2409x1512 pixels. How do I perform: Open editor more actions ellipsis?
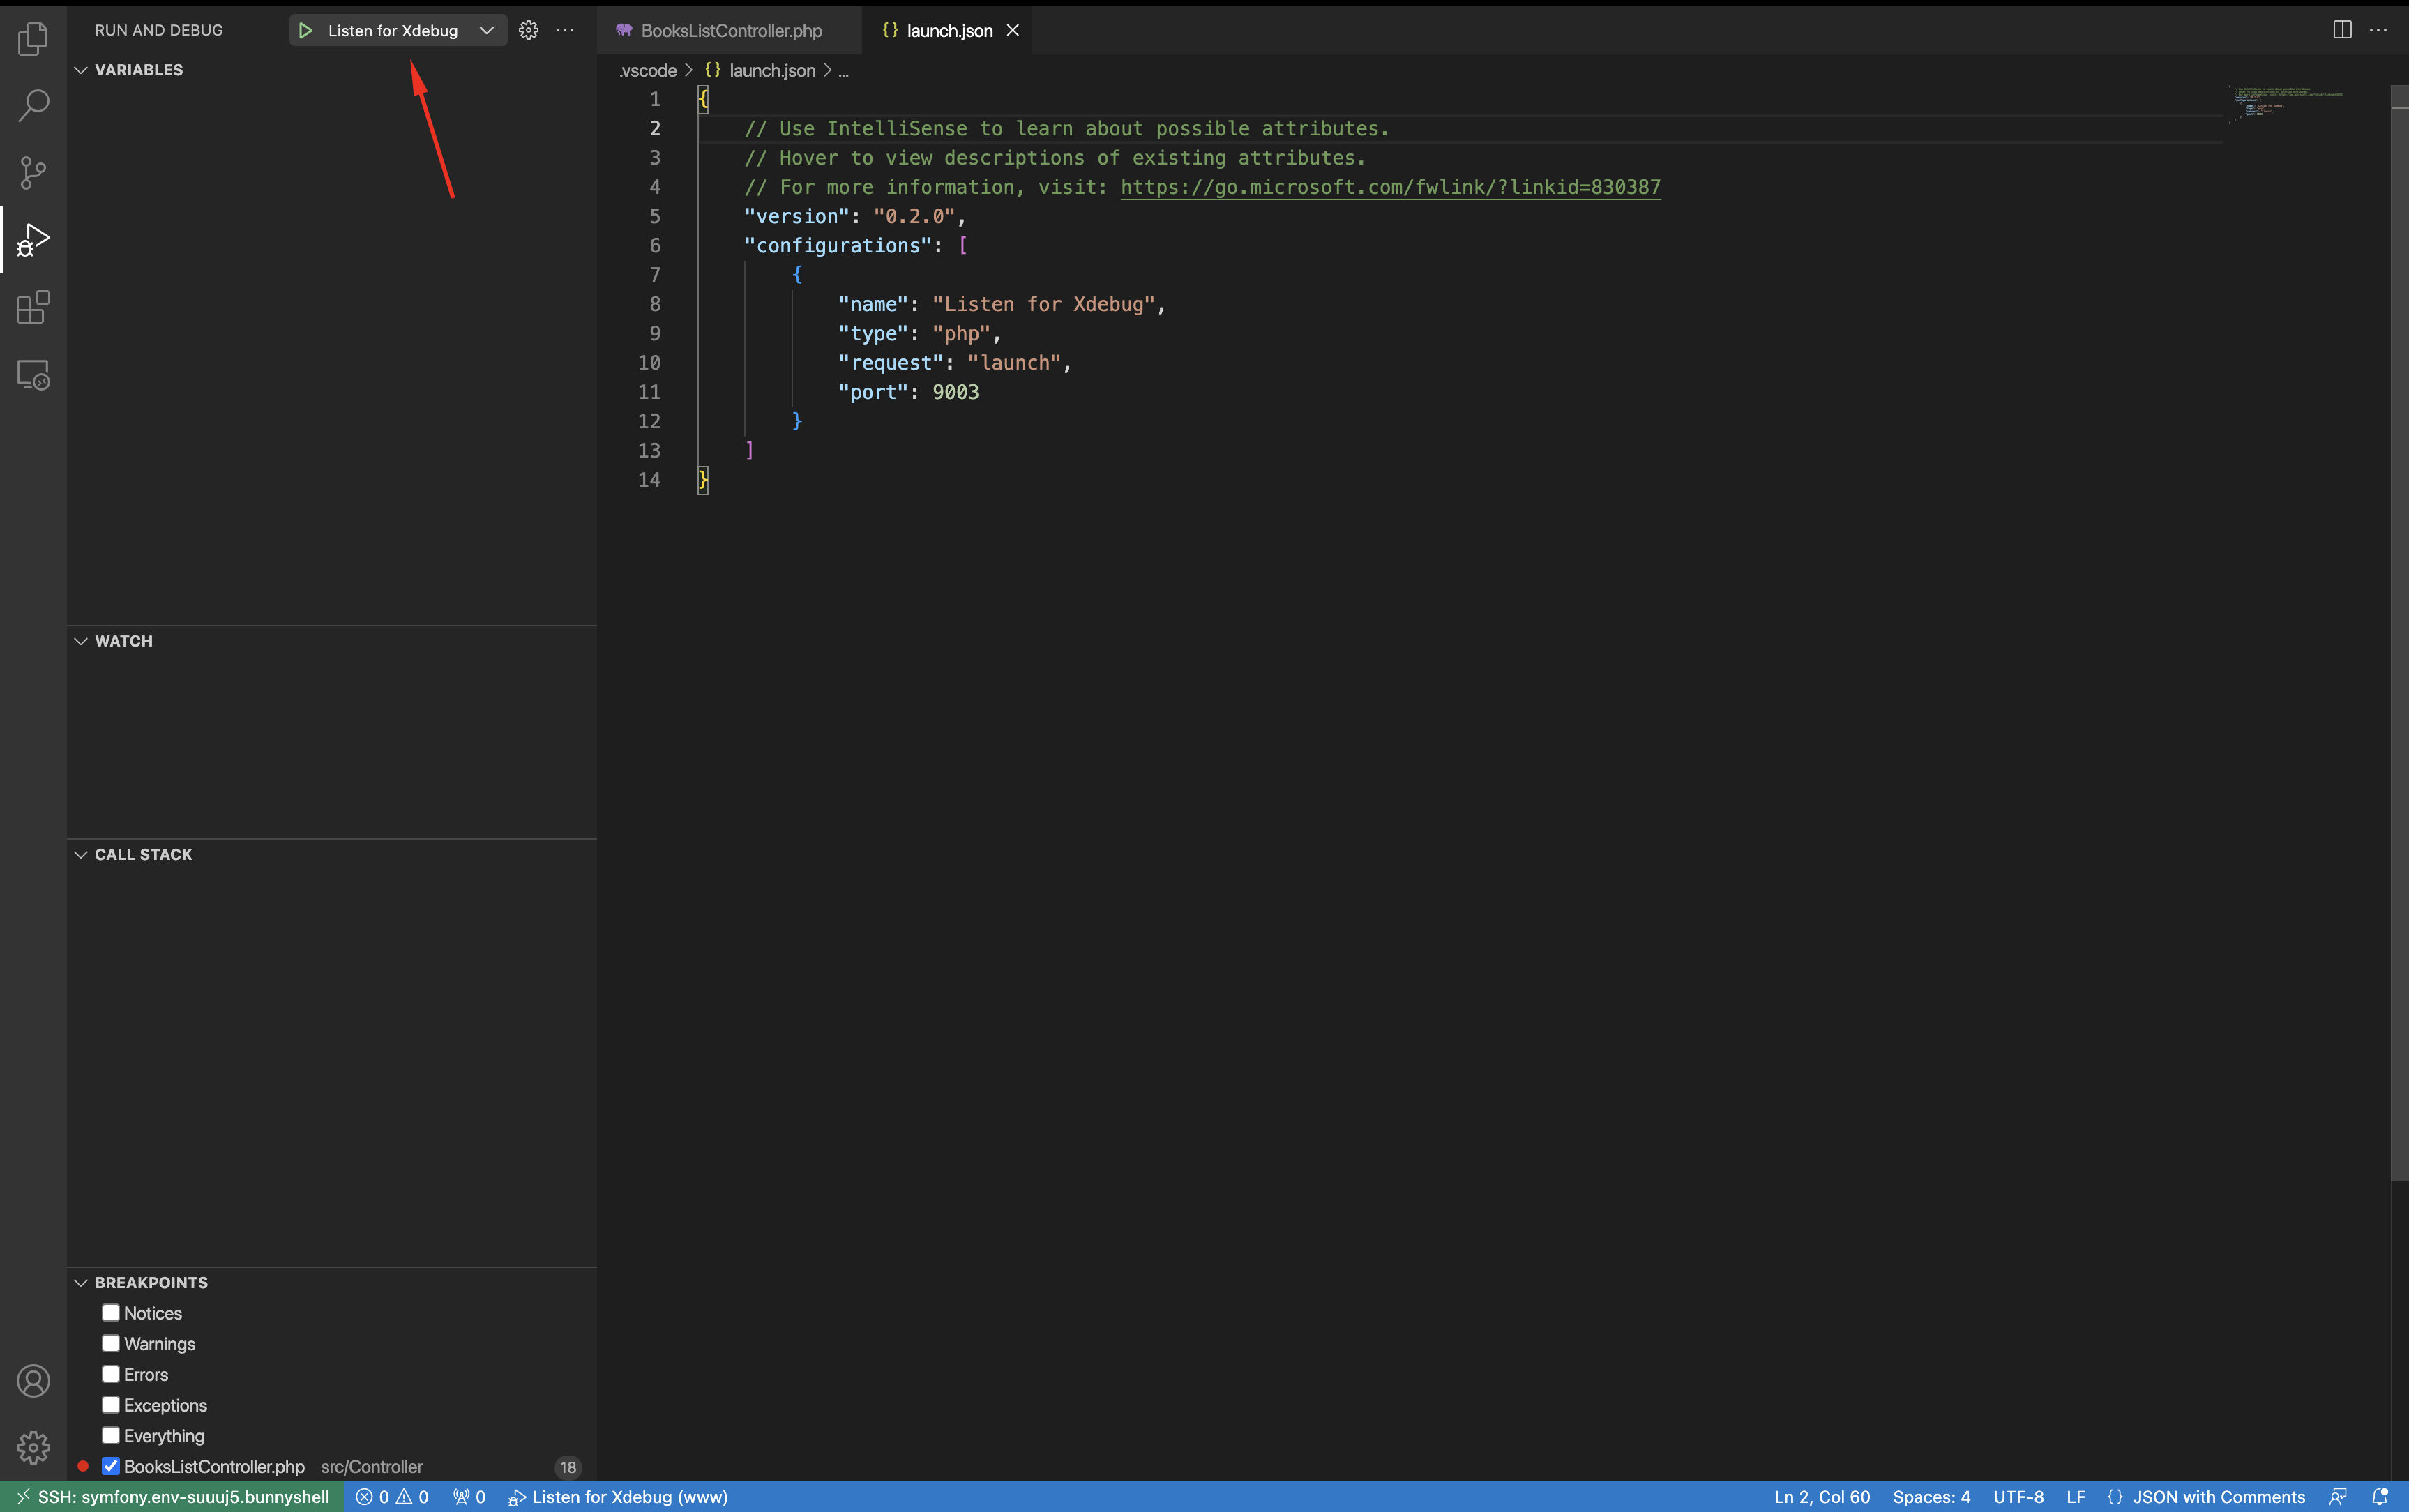tap(2378, 30)
